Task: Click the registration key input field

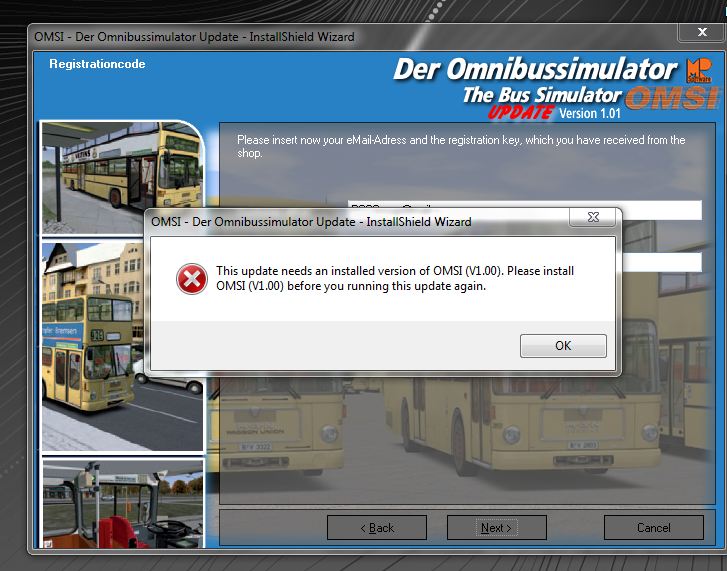Action: coord(662,262)
